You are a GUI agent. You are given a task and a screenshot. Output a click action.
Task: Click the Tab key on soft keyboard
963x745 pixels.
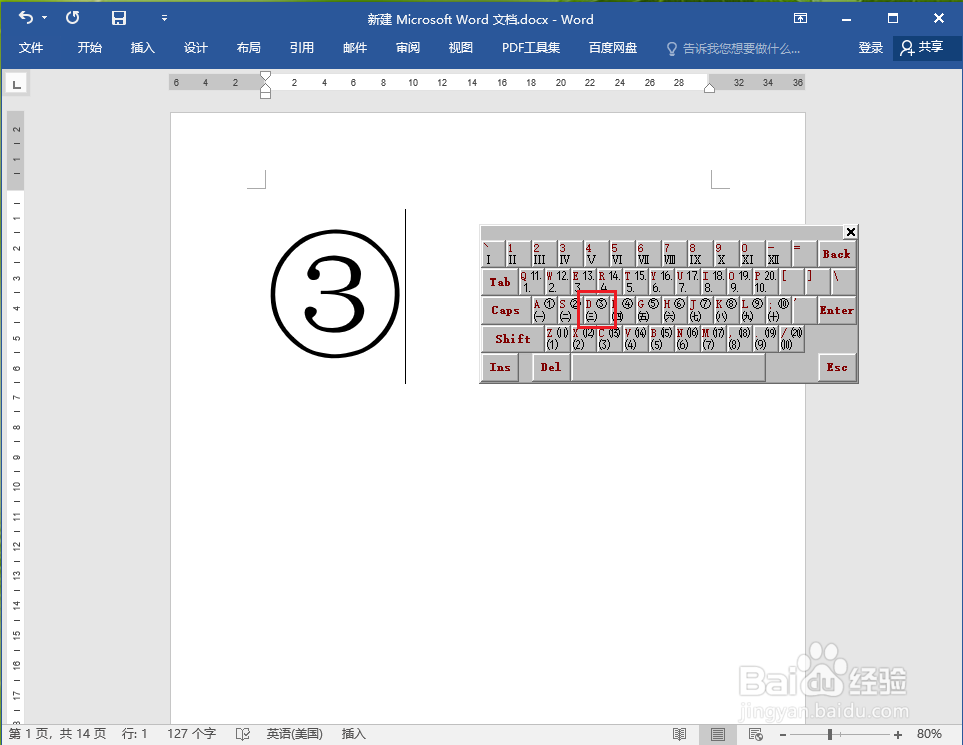click(x=500, y=282)
